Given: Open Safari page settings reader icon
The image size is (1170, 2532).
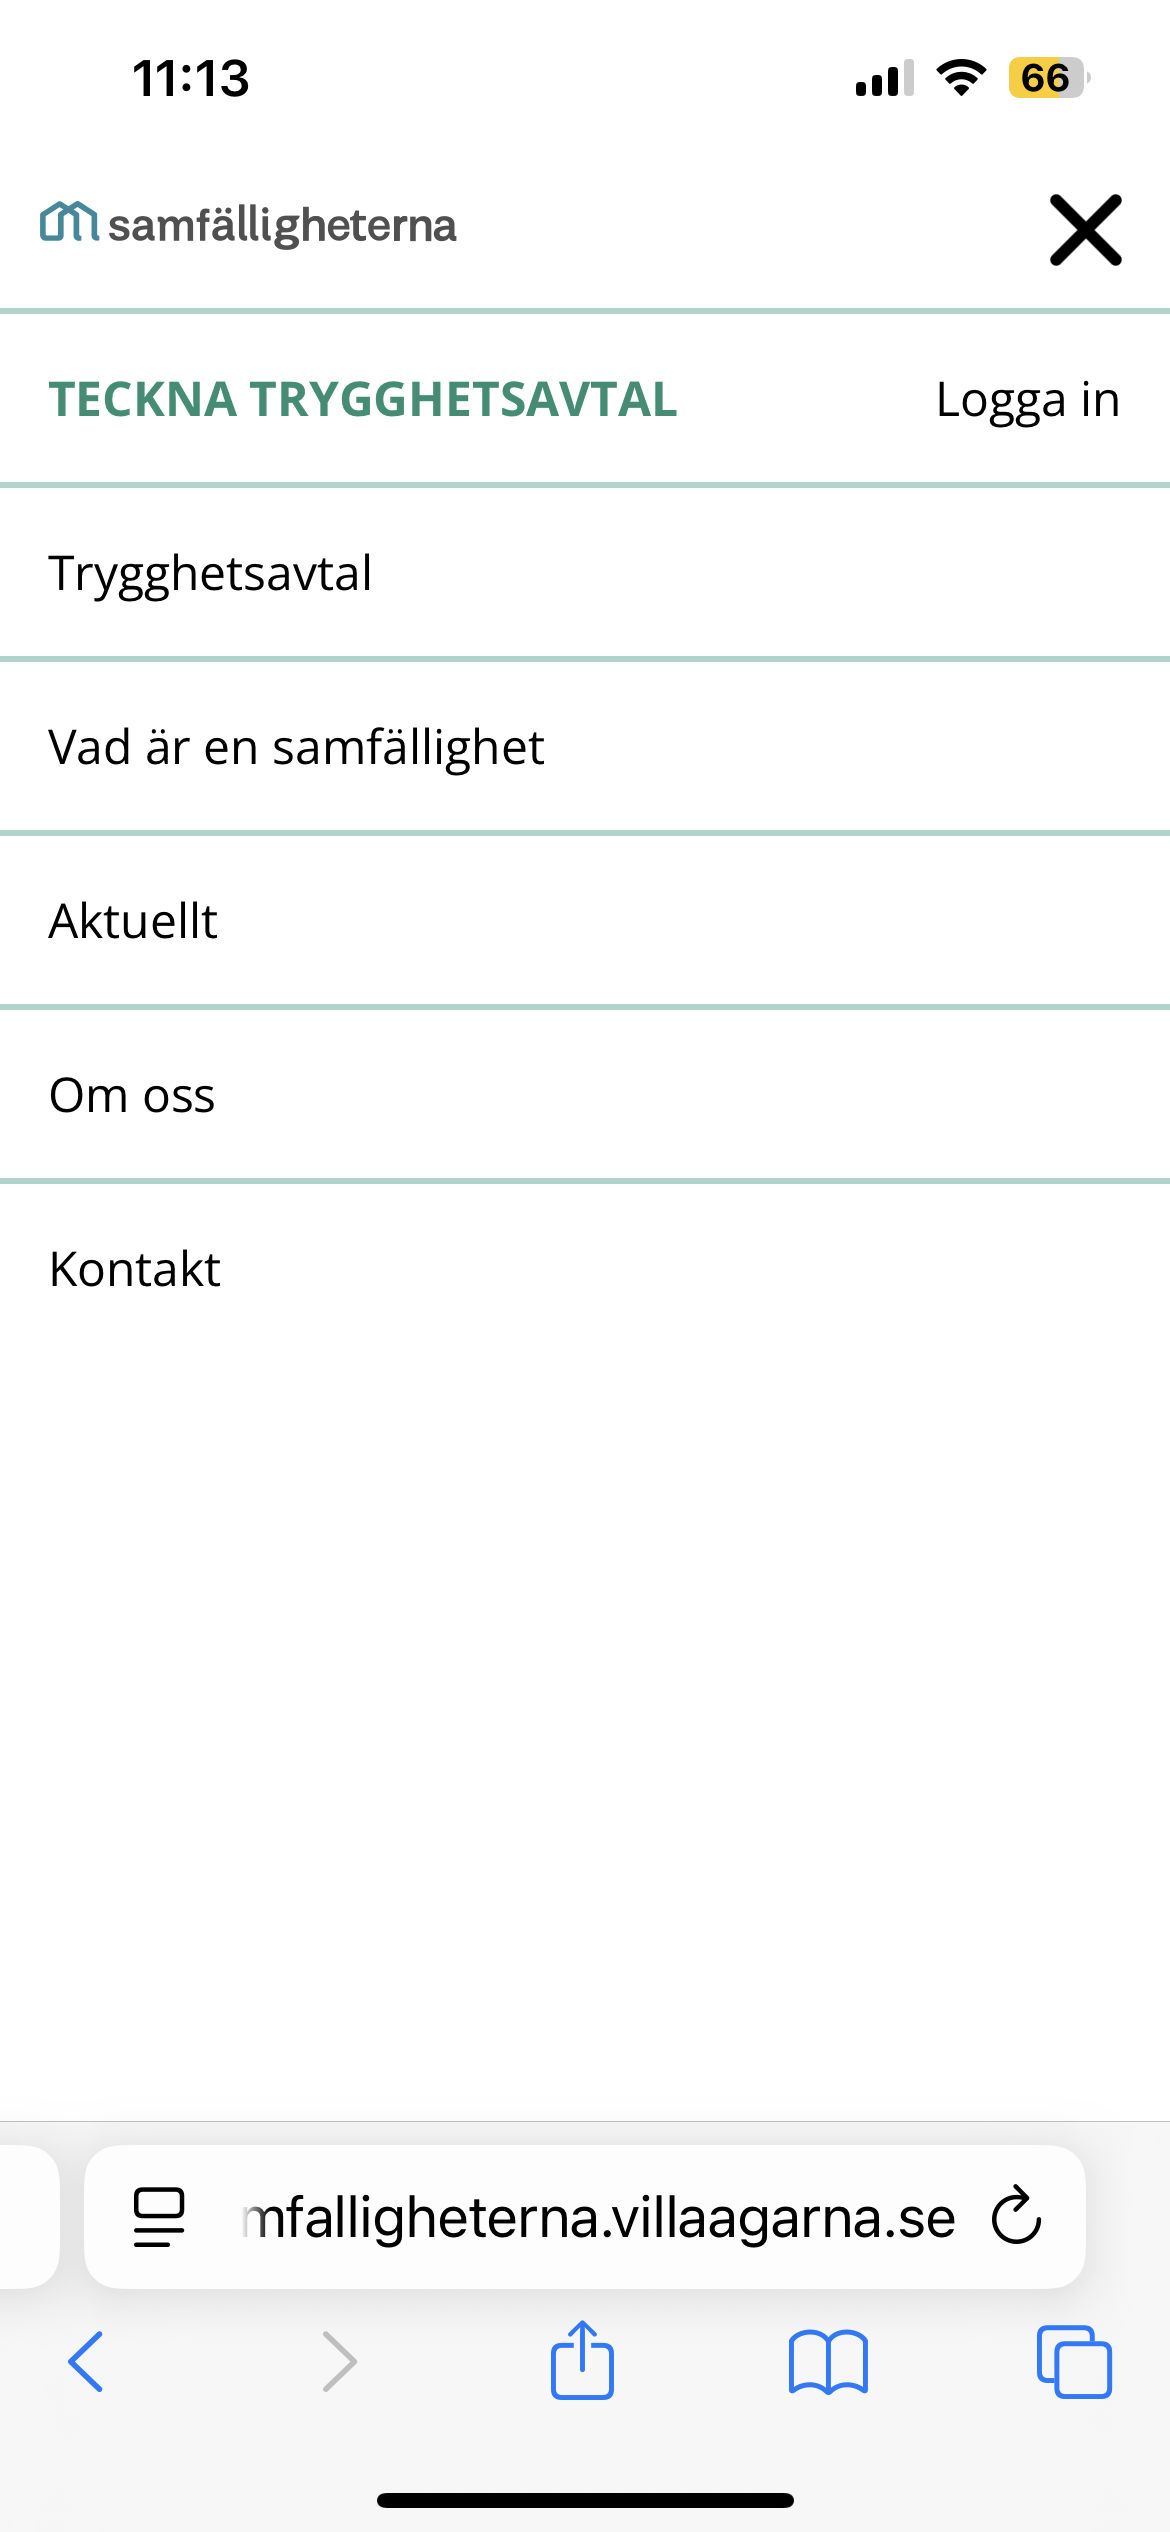Looking at the screenshot, I should click(159, 2217).
